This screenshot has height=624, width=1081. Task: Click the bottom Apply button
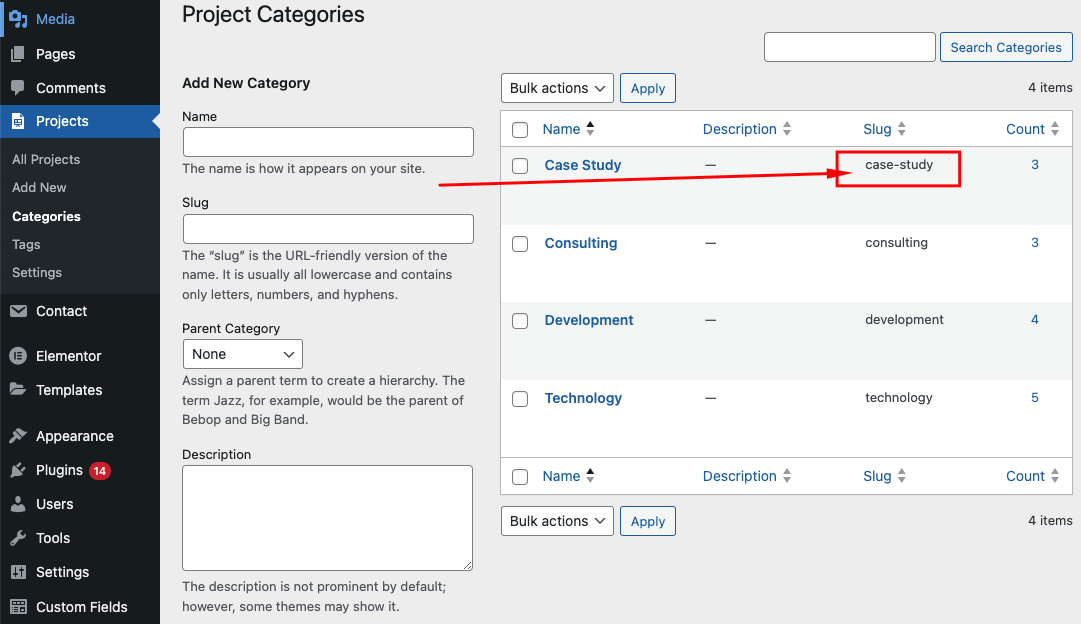tap(647, 521)
